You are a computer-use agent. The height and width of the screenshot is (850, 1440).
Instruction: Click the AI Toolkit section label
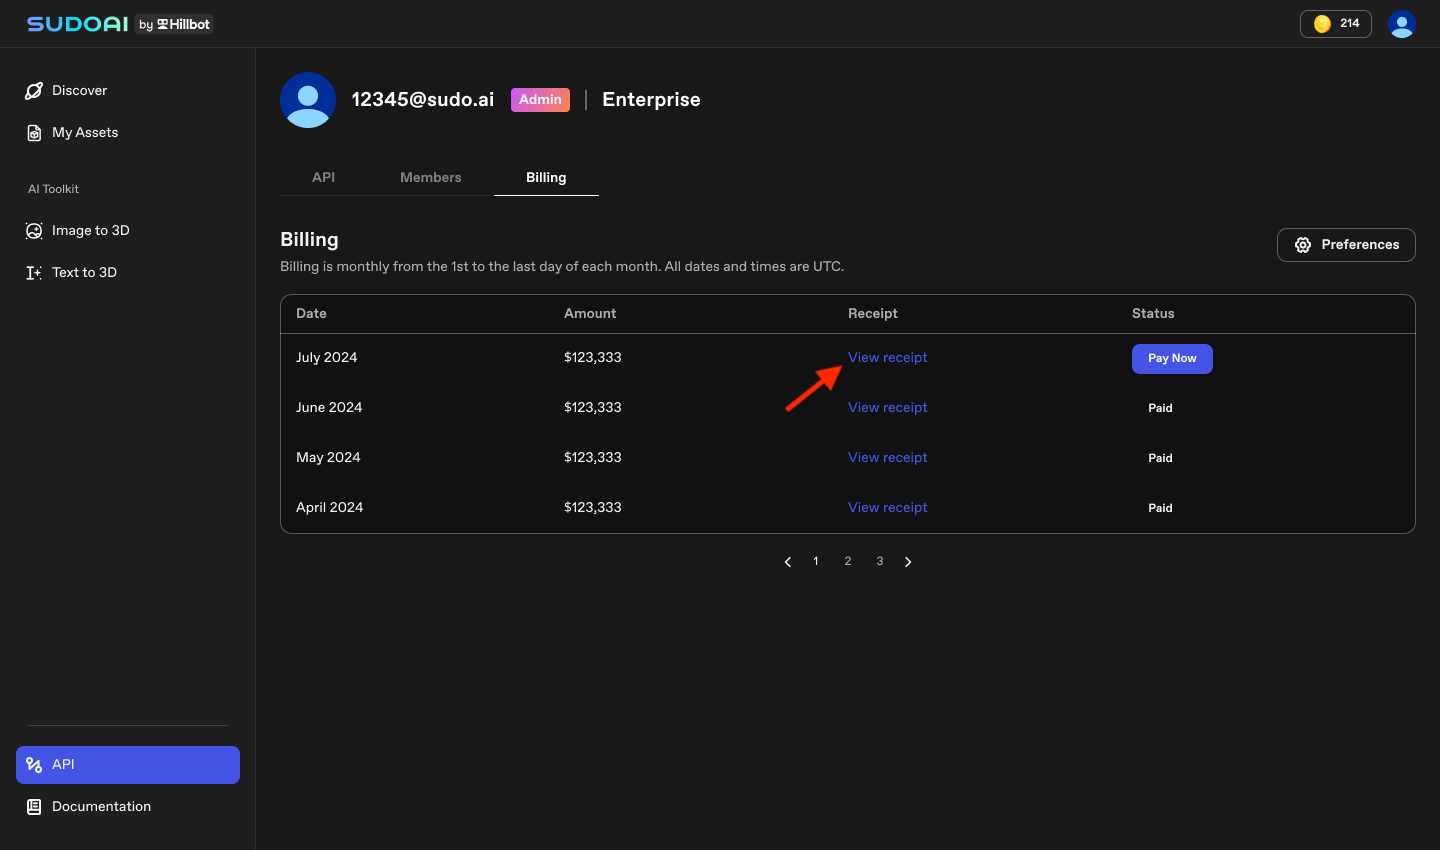tap(53, 189)
